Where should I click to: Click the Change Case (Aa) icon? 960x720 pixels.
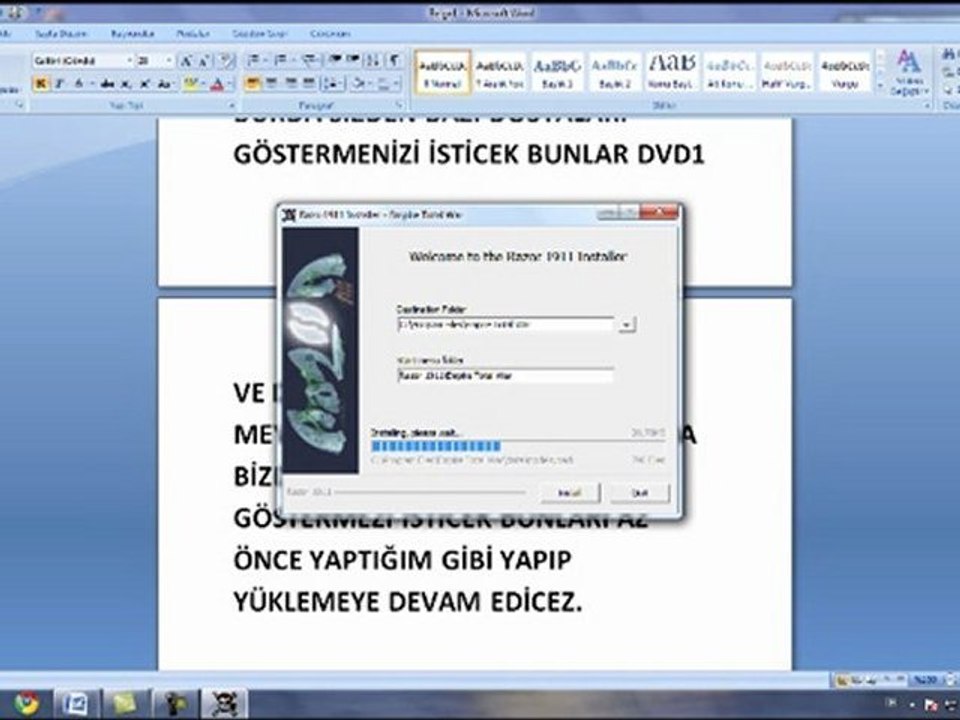[x=164, y=84]
